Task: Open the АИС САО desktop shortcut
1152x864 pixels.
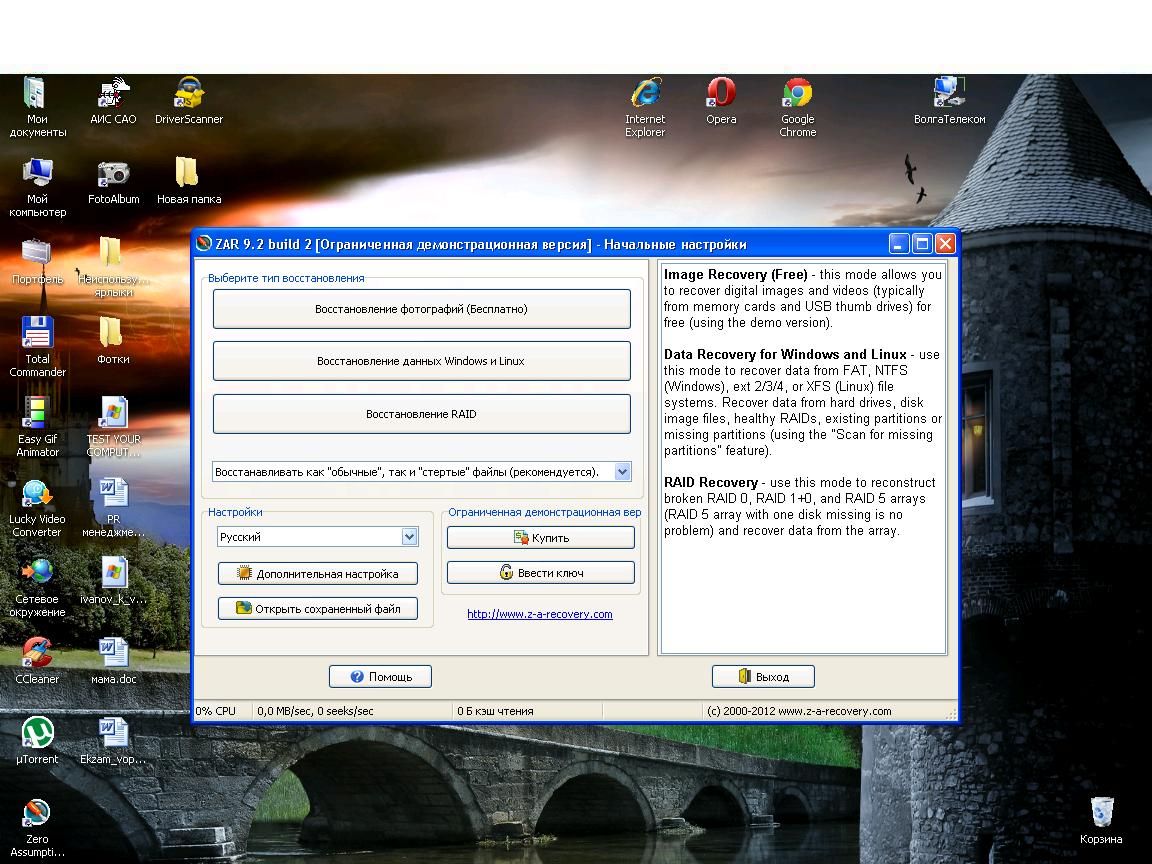Action: 113,101
